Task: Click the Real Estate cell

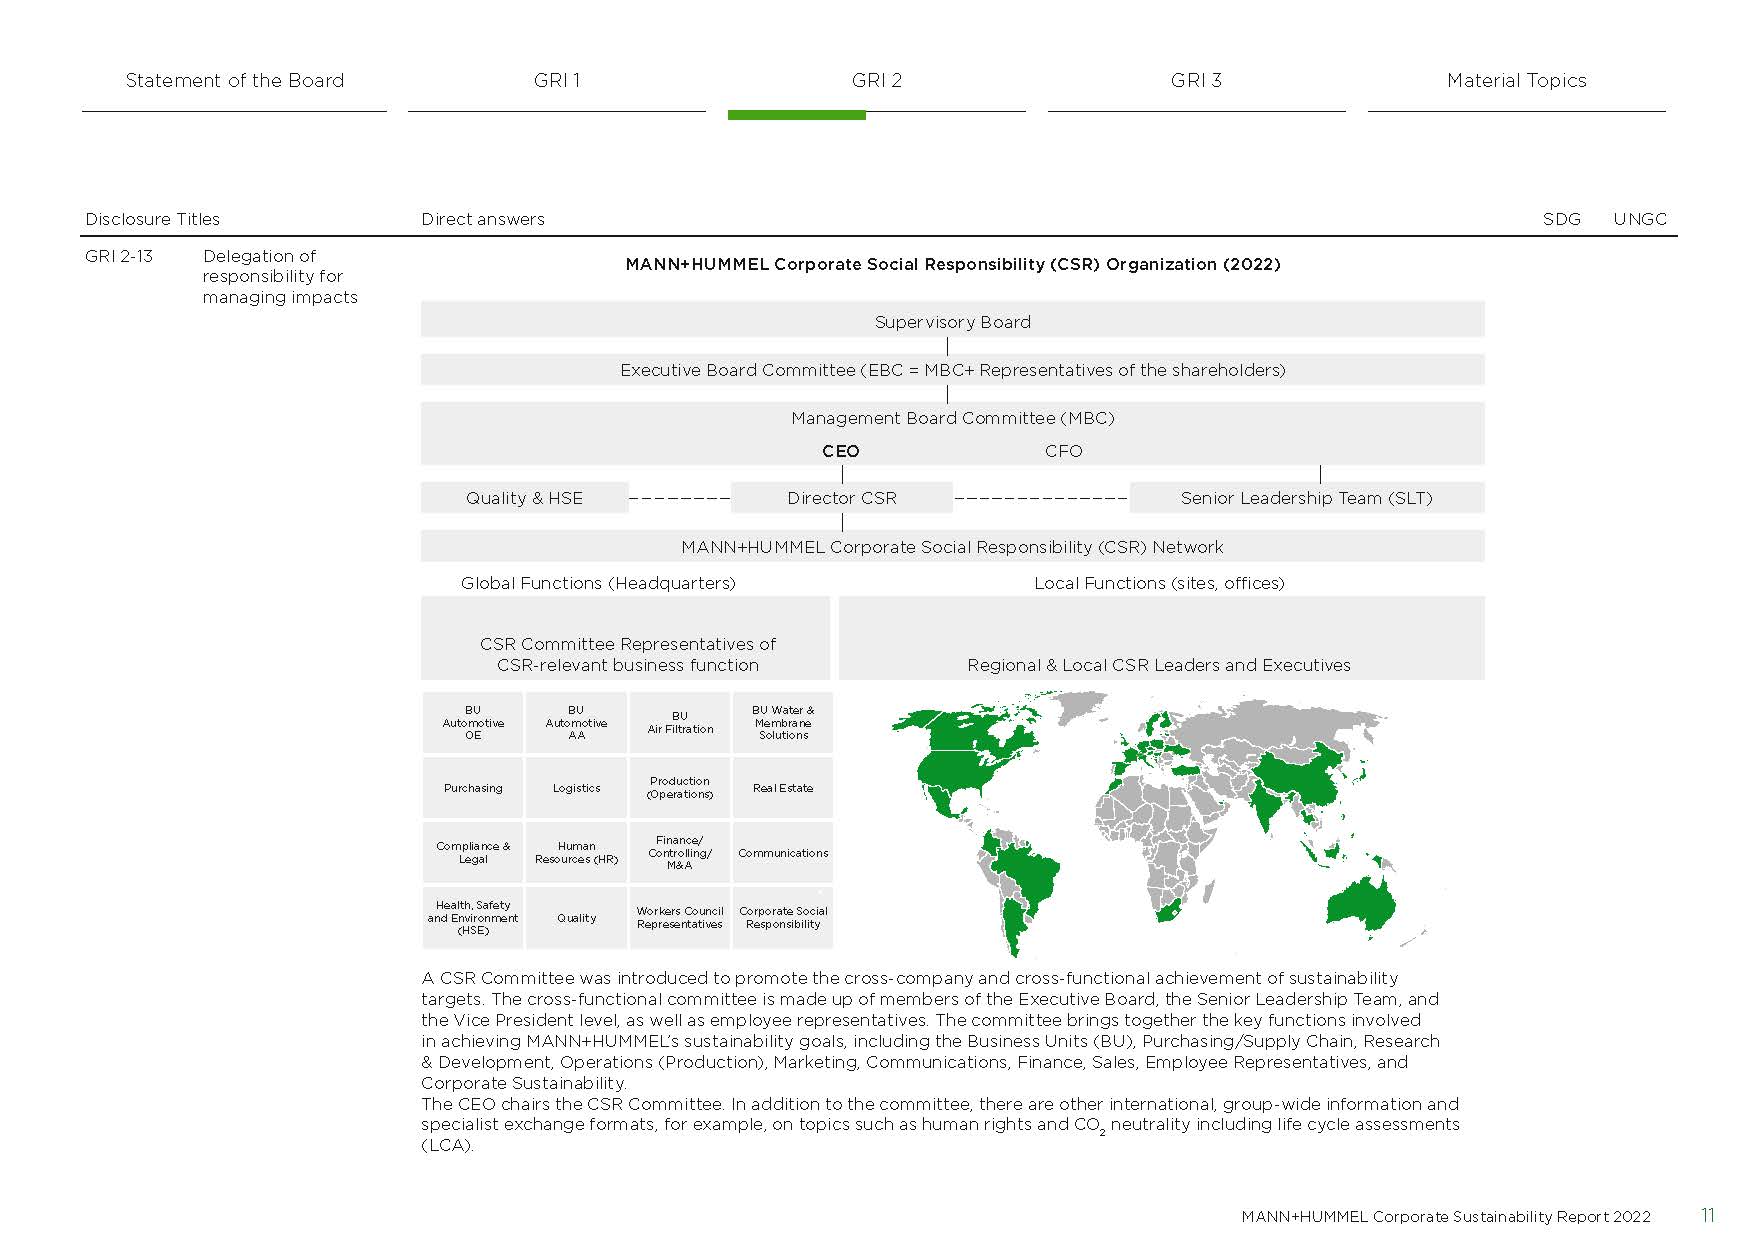Action: [x=783, y=788]
